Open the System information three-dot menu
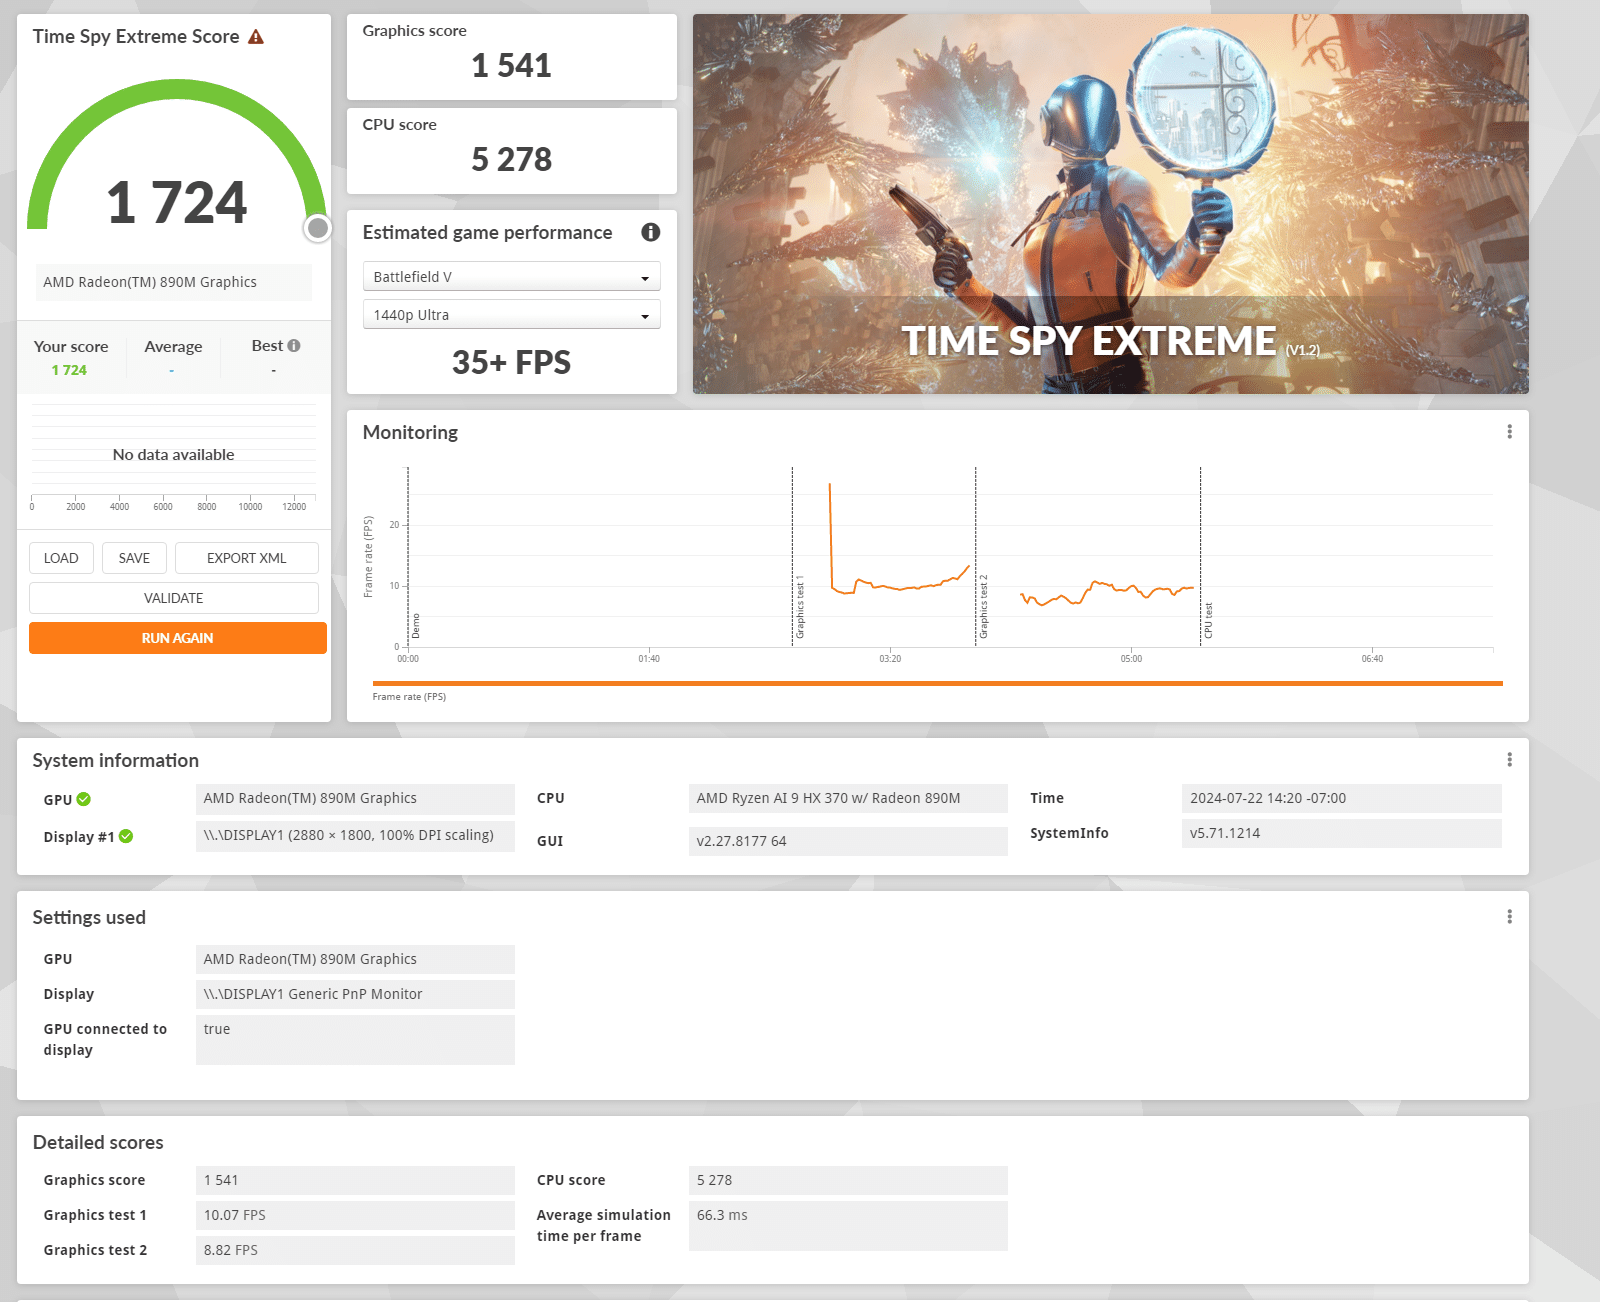Screen dimensions: 1600x1302 1509,760
